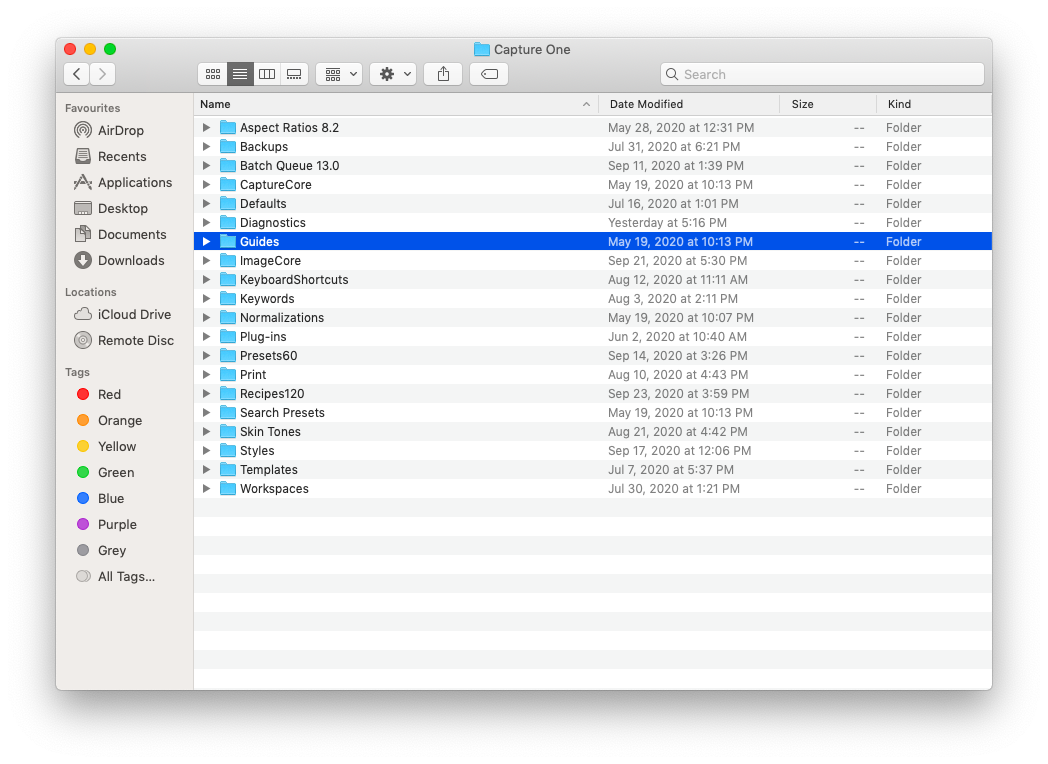Expand the selected Guides folder
This screenshot has width=1048, height=764.
(x=207, y=241)
